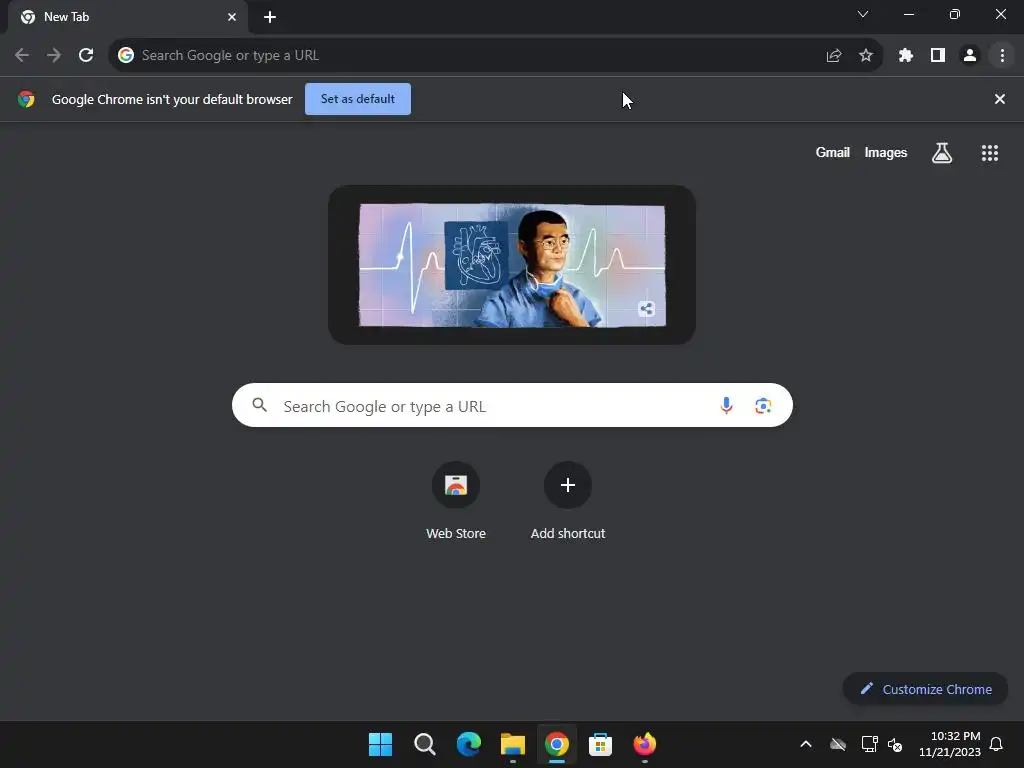Open notifications bell icon
The height and width of the screenshot is (768, 1024).
point(996,744)
